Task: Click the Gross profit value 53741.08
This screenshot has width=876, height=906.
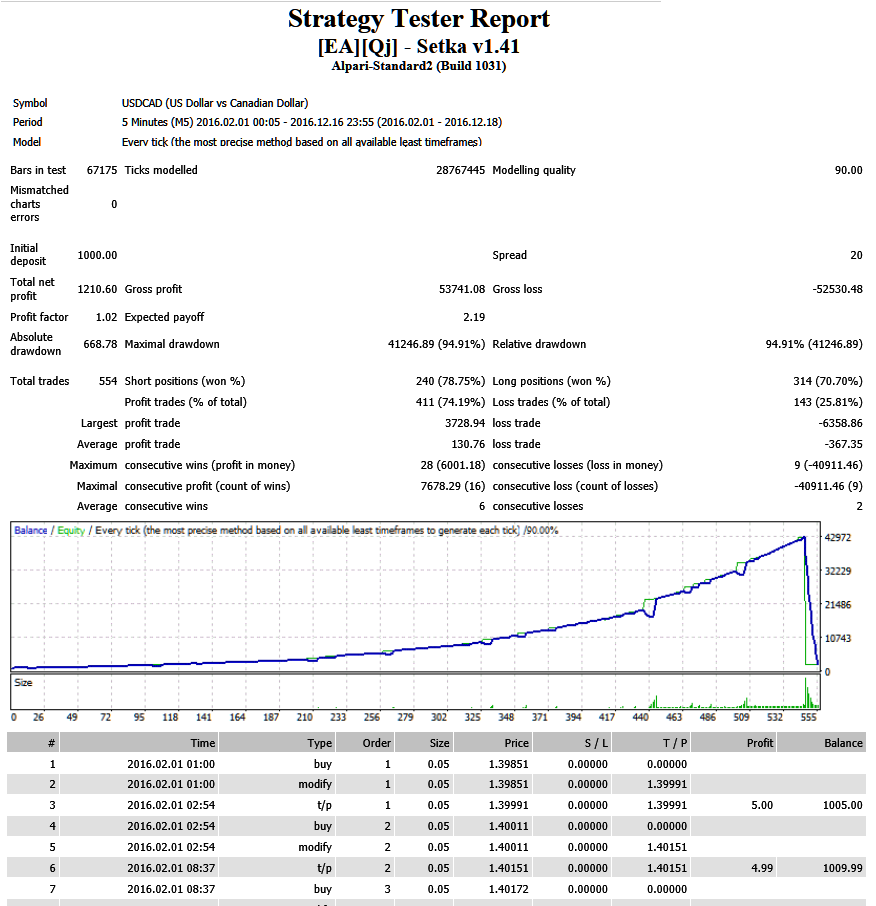Action: click(x=462, y=289)
